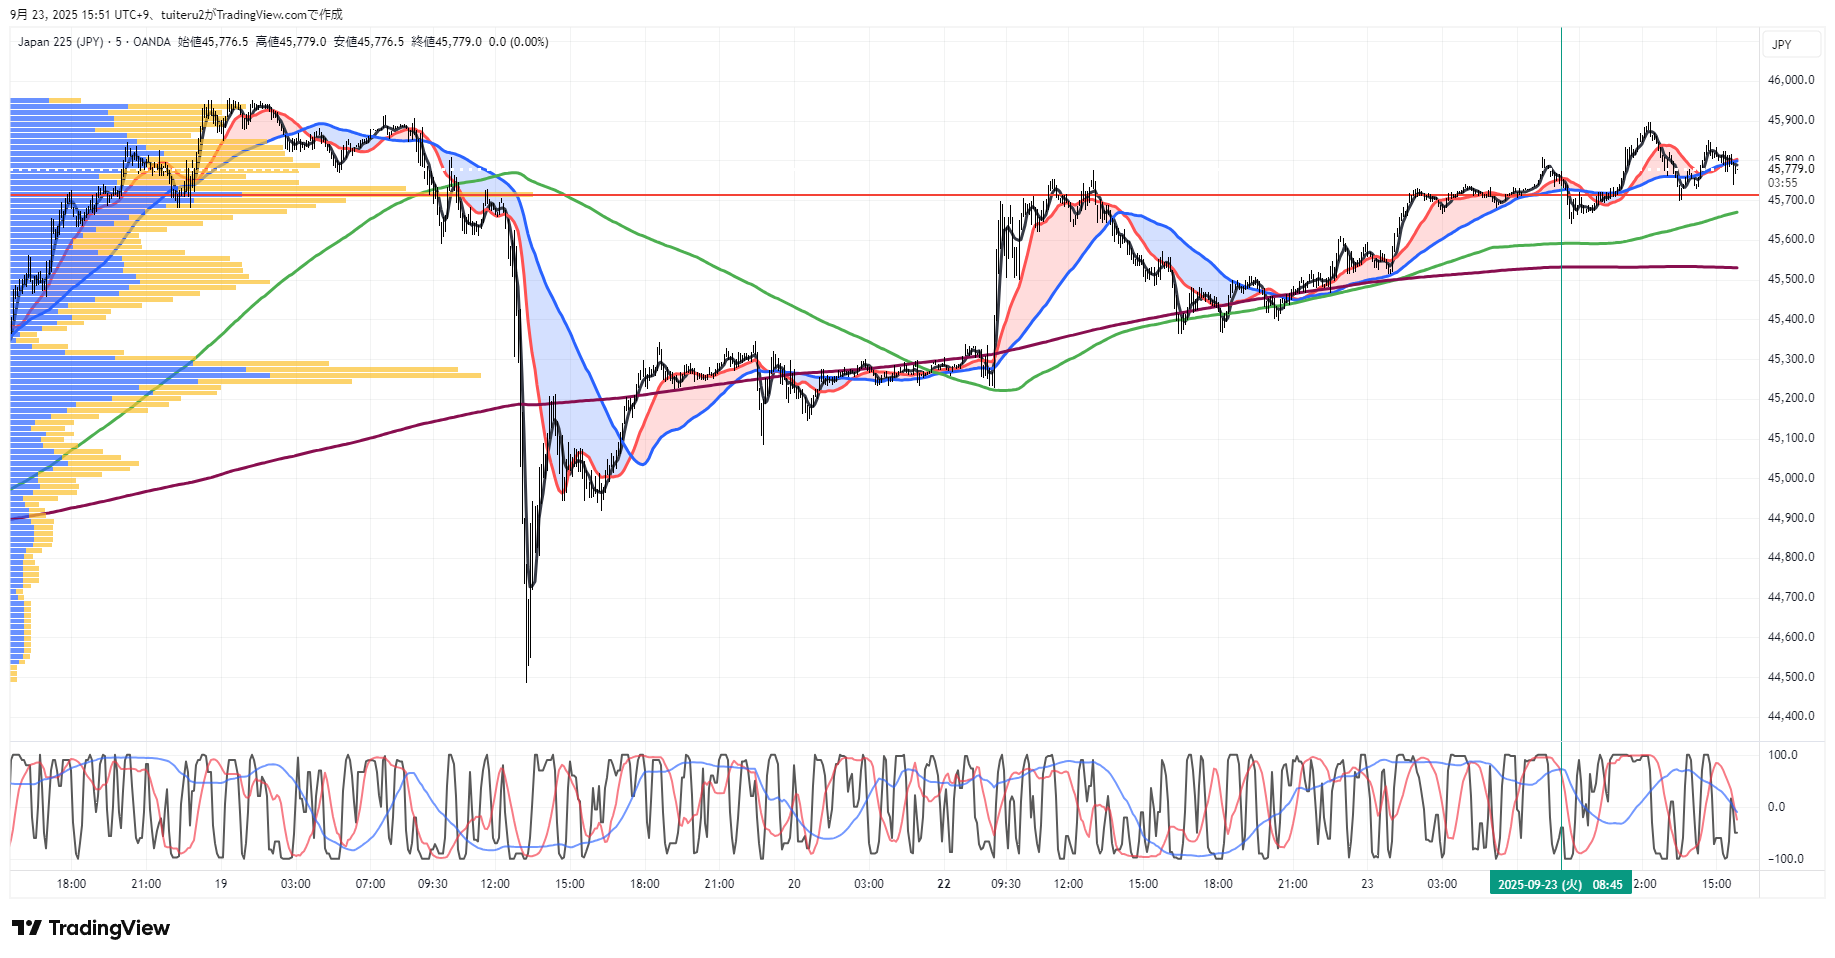The height and width of the screenshot is (958, 1835).
Task: Click the oscillator 0.0 scale label
Action: (x=1776, y=807)
